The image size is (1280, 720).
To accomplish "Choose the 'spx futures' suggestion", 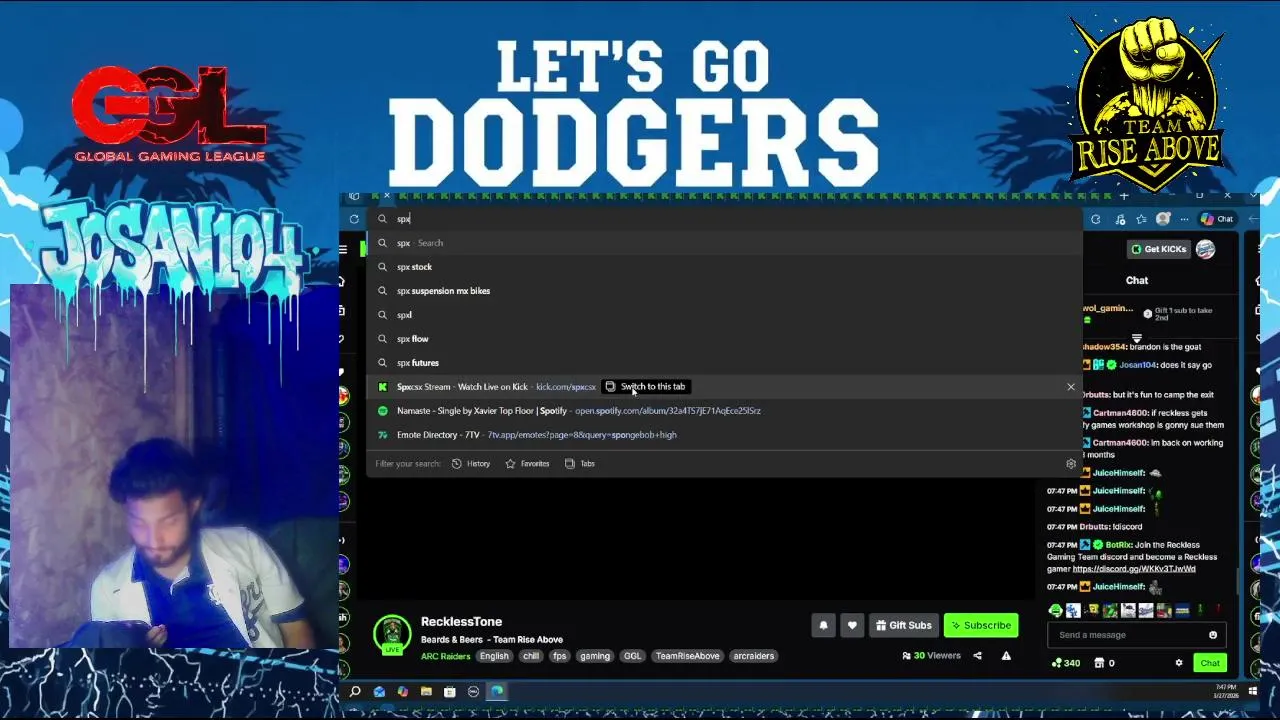I will (x=725, y=363).
